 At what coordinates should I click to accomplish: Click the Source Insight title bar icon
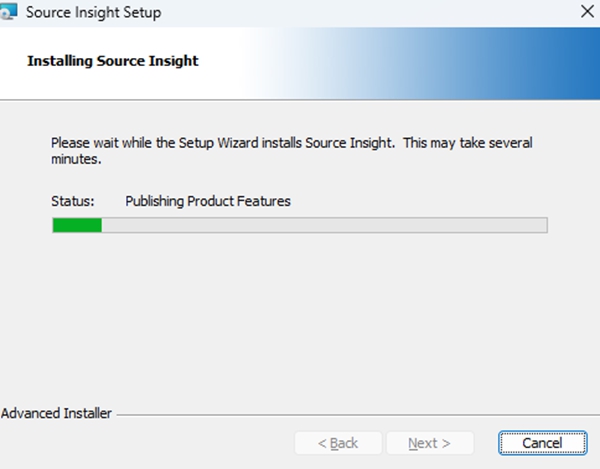[x=9, y=12]
